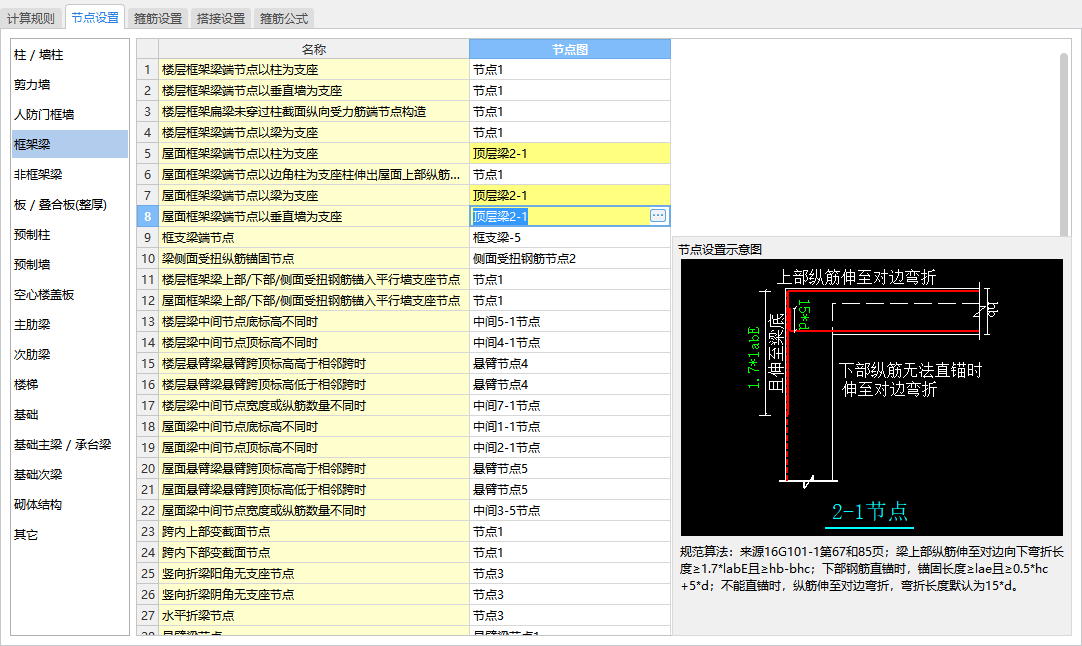Open the 箍筋公式 tab
Image resolution: width=1082 pixels, height=646 pixels.
(284, 18)
